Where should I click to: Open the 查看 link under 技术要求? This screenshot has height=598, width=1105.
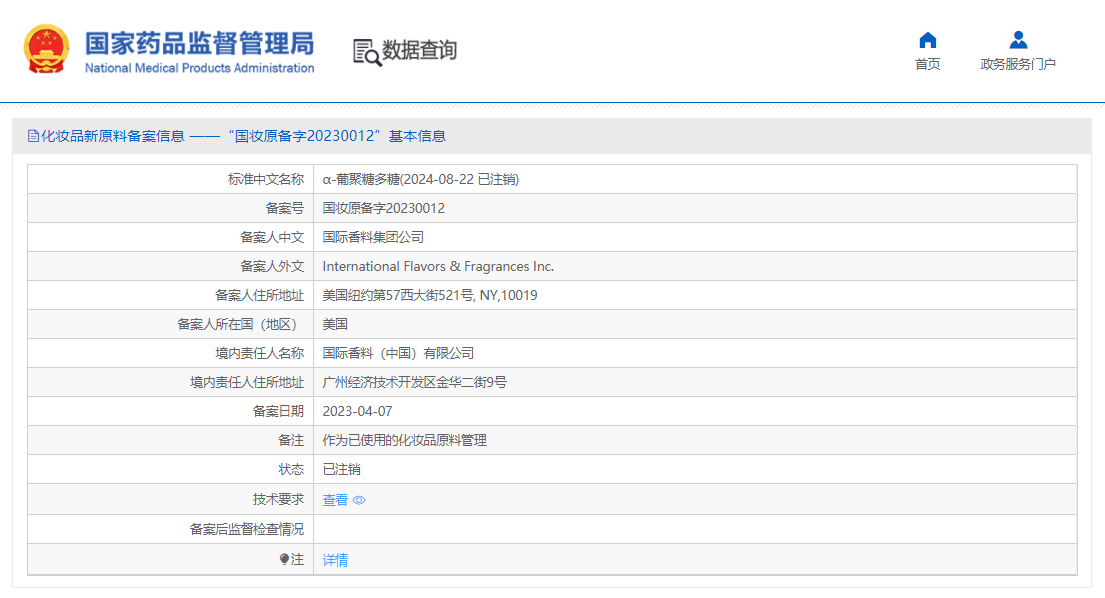pyautogui.click(x=334, y=499)
